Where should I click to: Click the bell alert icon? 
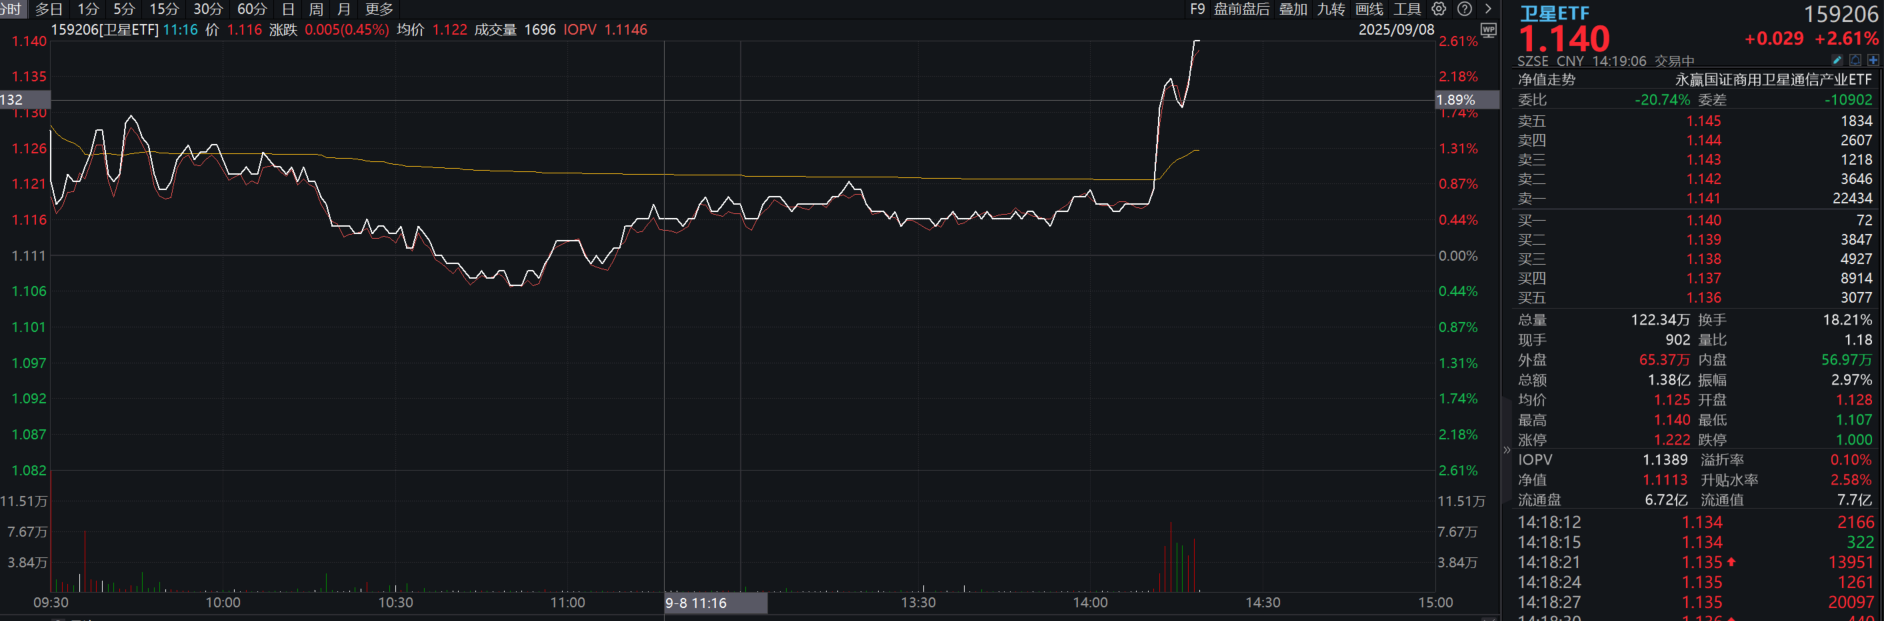1855,61
